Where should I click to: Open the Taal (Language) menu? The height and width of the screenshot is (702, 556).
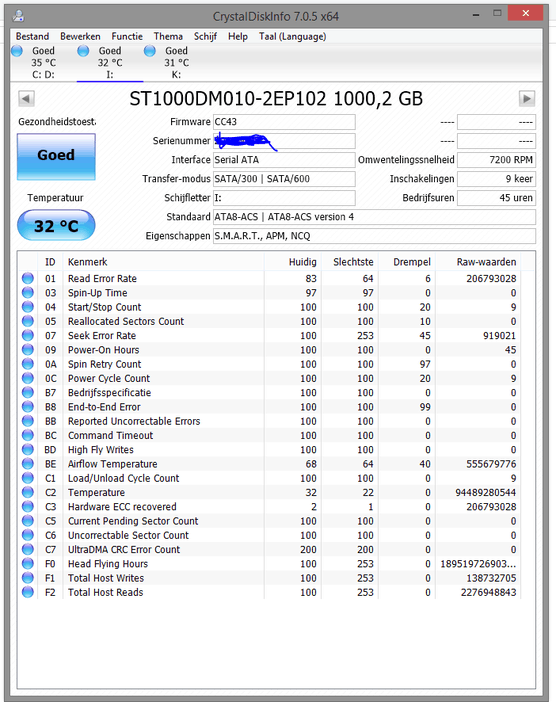tap(292, 37)
